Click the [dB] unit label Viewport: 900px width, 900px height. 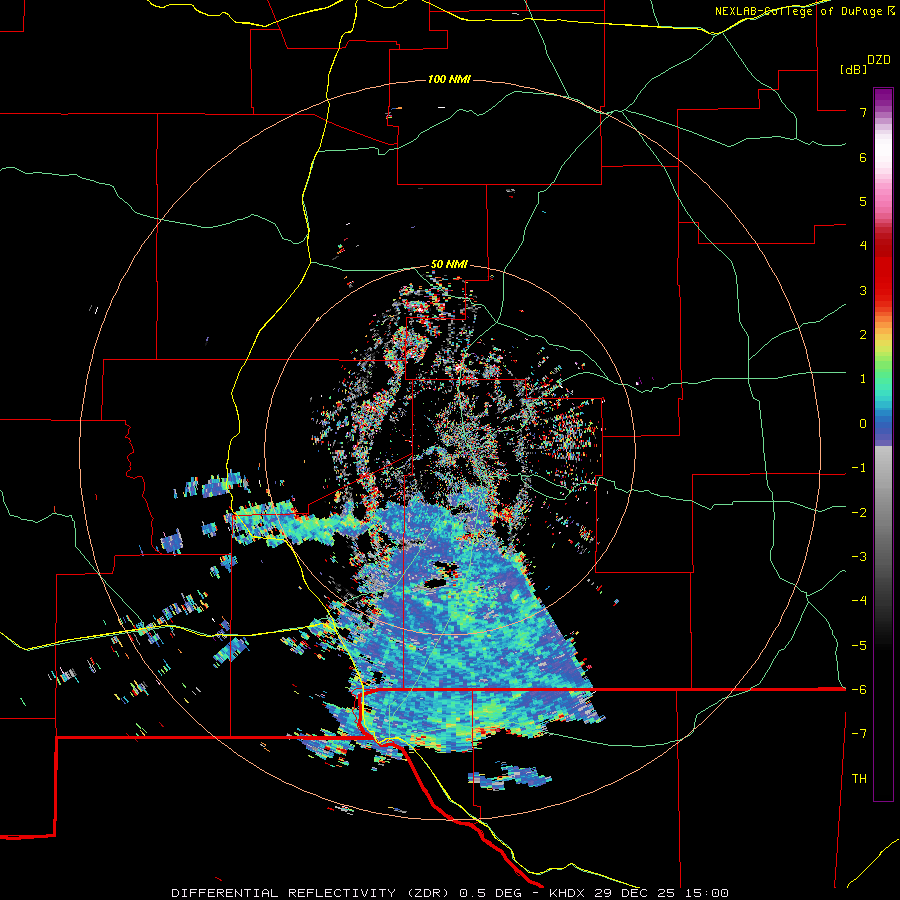tap(854, 69)
